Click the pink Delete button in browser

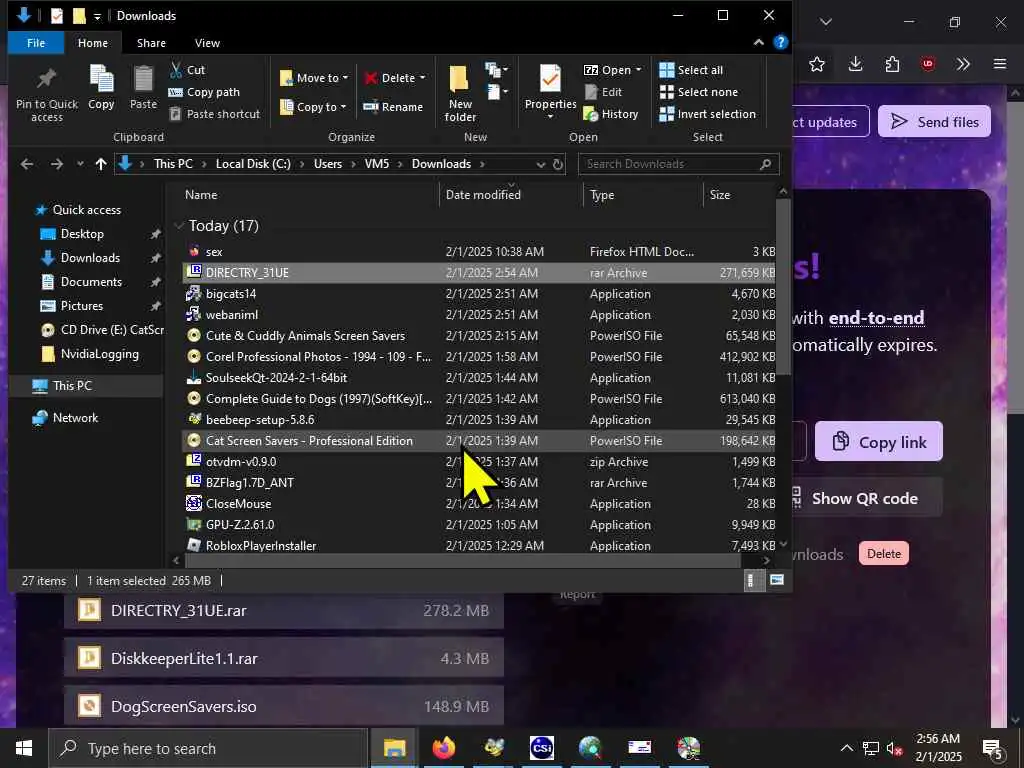(x=884, y=553)
